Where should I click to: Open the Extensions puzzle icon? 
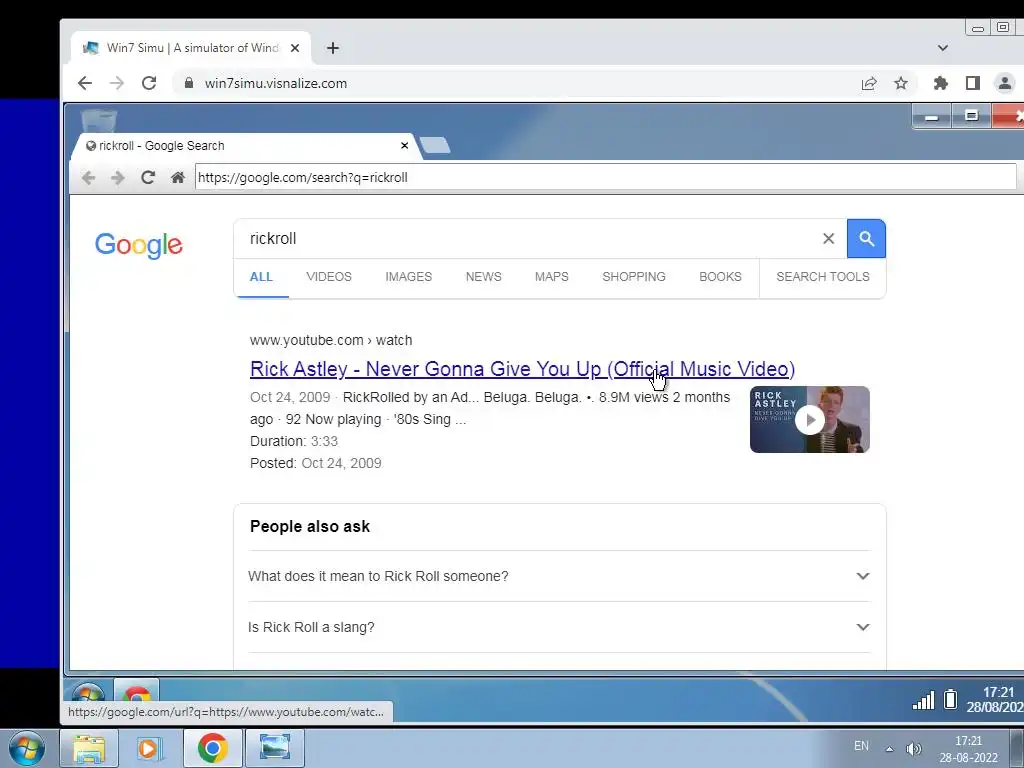click(x=940, y=84)
